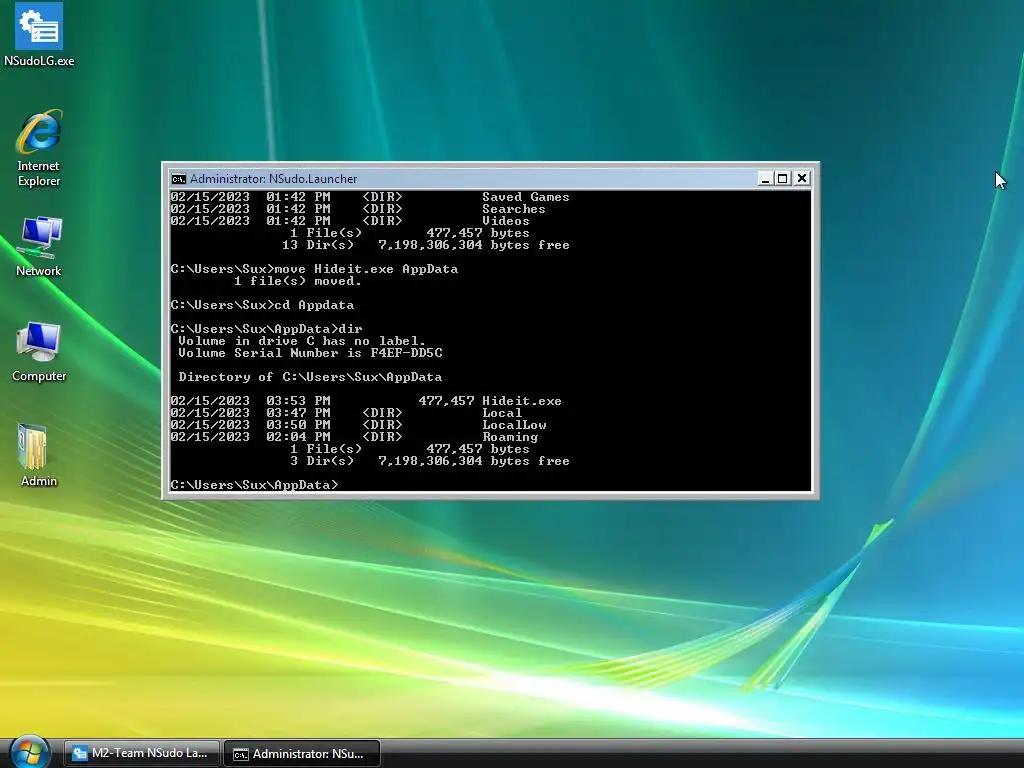Image resolution: width=1024 pixels, height=768 pixels.
Task: Click the '1 file(s) moved.' output line
Action: [298, 281]
